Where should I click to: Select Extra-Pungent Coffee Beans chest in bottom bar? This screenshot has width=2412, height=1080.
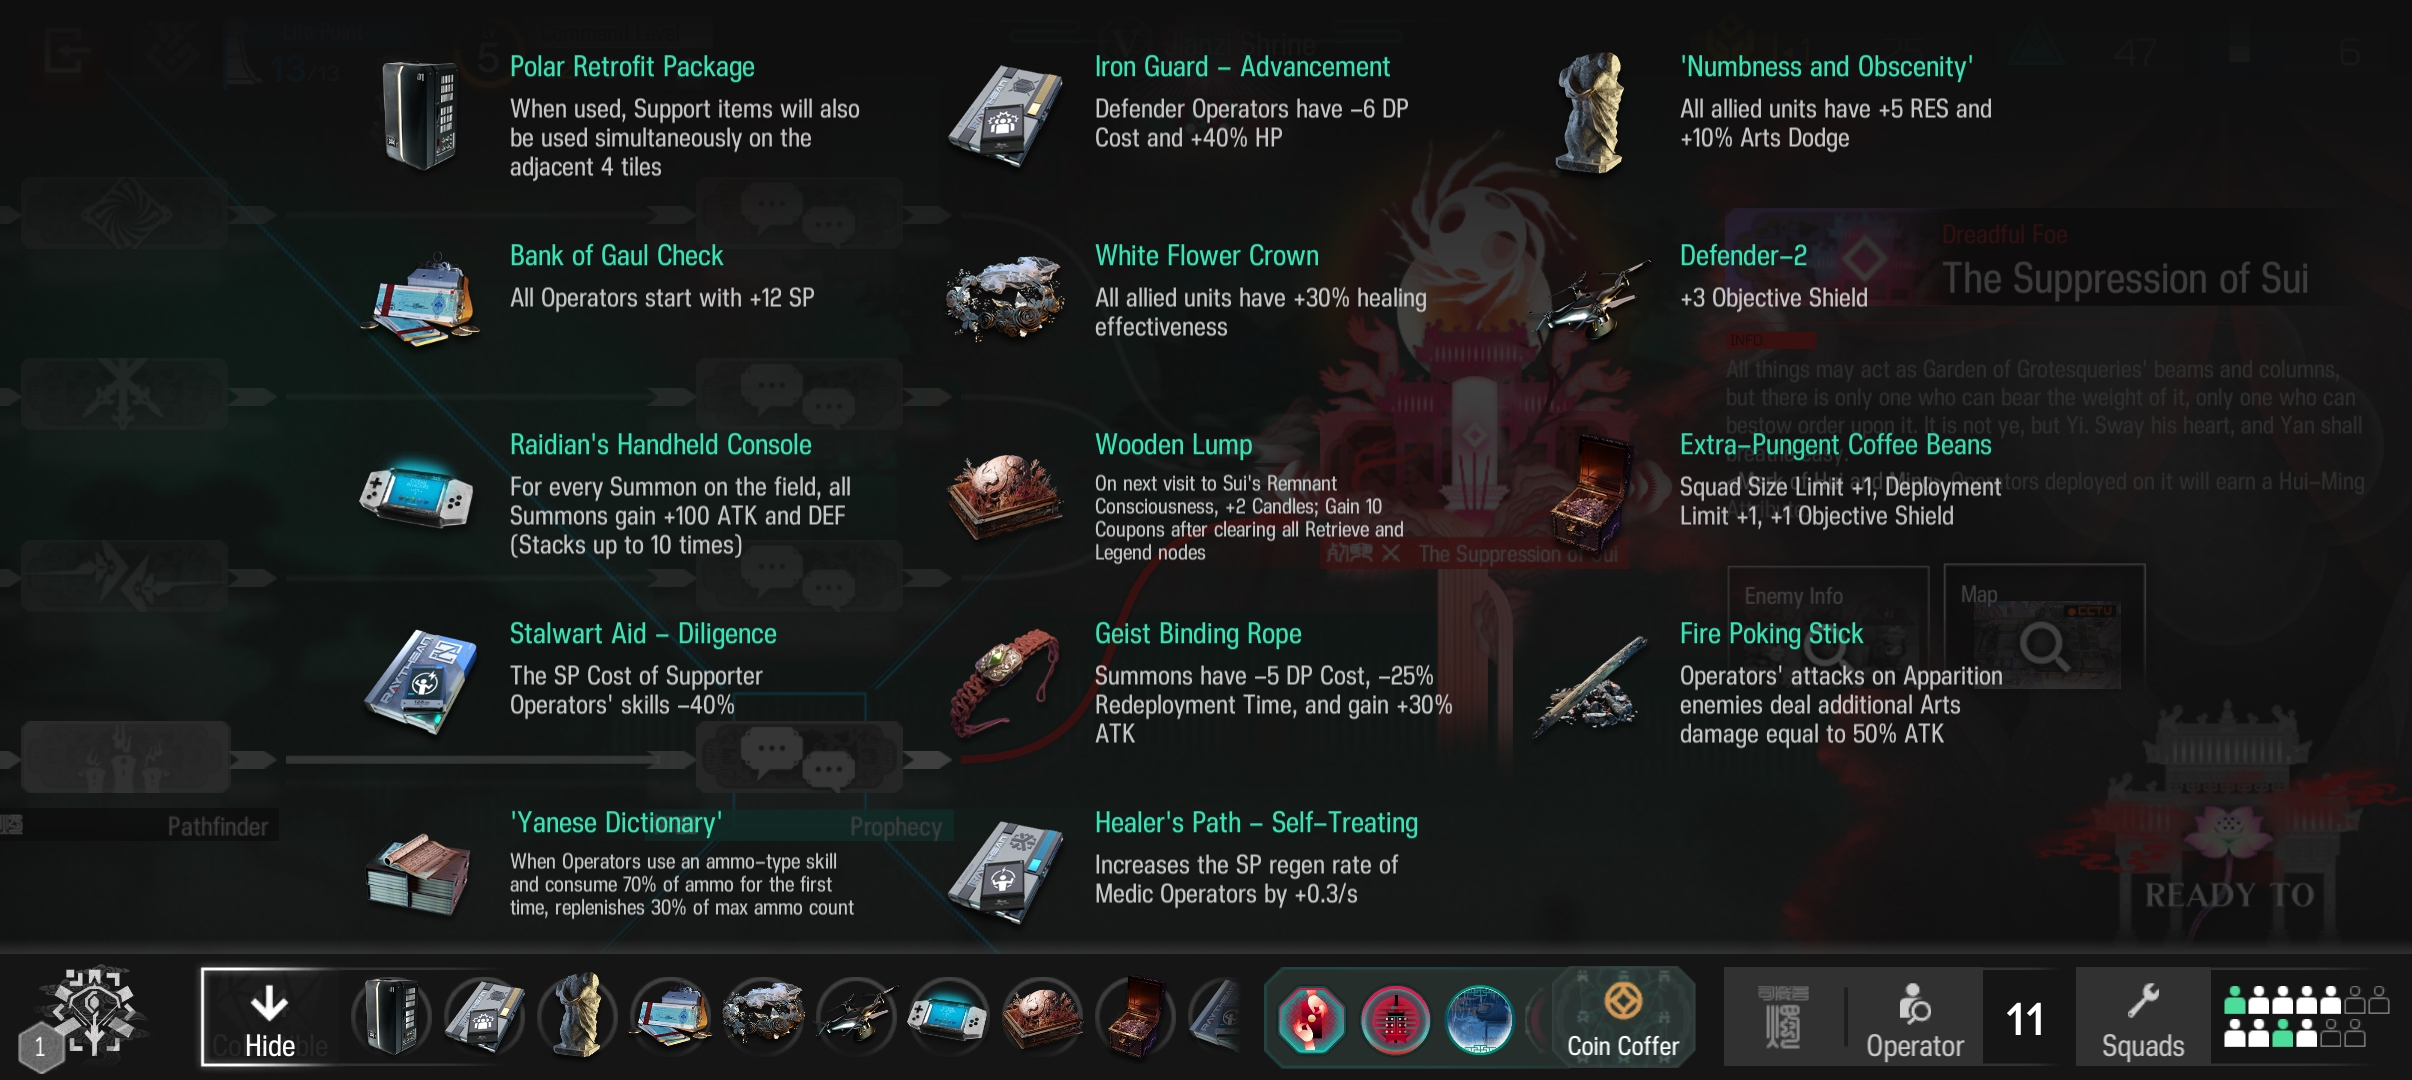pyautogui.click(x=1135, y=1017)
